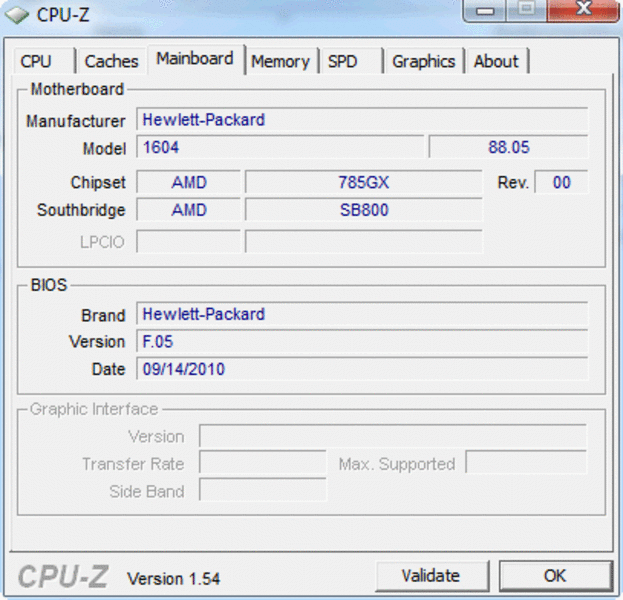Click the model revision value 88.05
This screenshot has height=600, width=623.
click(x=509, y=147)
